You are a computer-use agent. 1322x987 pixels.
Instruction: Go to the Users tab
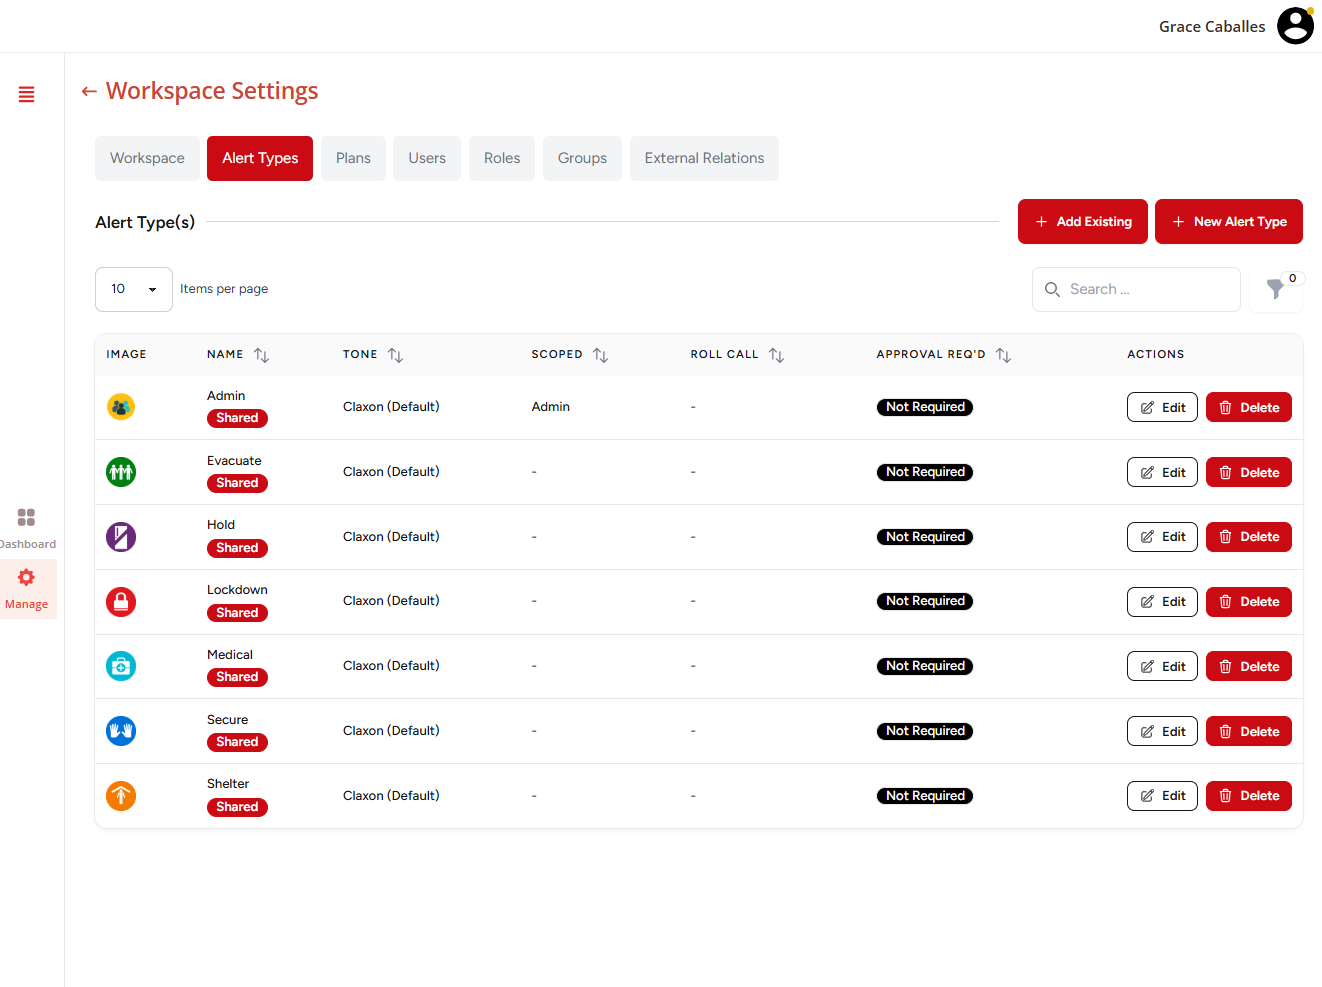tap(427, 158)
